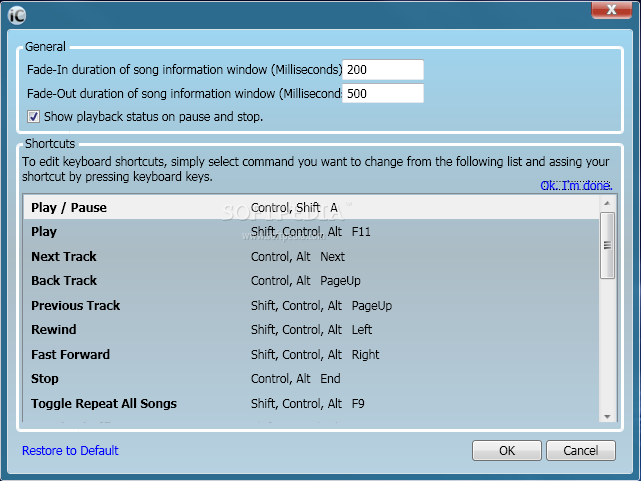Click the Ok. I'm done. link

click(x=576, y=186)
